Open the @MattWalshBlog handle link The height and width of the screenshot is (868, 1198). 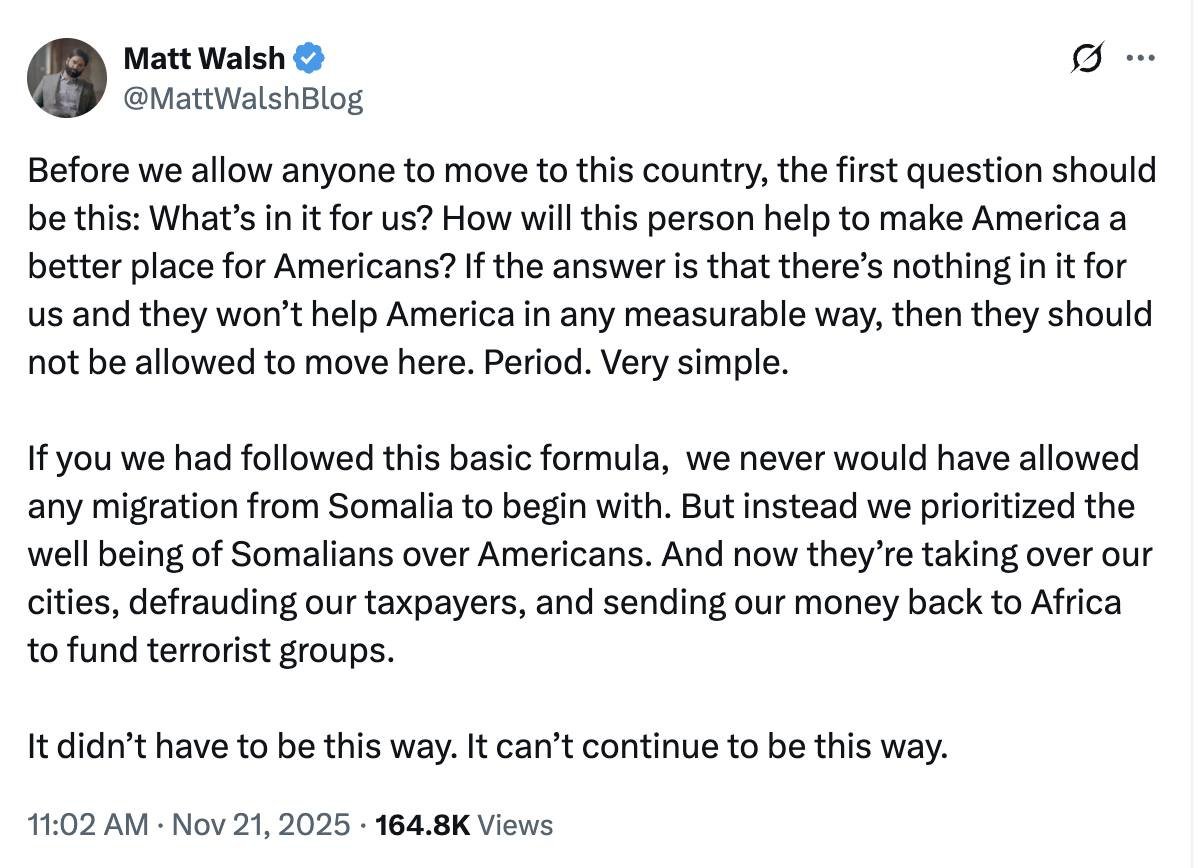(243, 99)
